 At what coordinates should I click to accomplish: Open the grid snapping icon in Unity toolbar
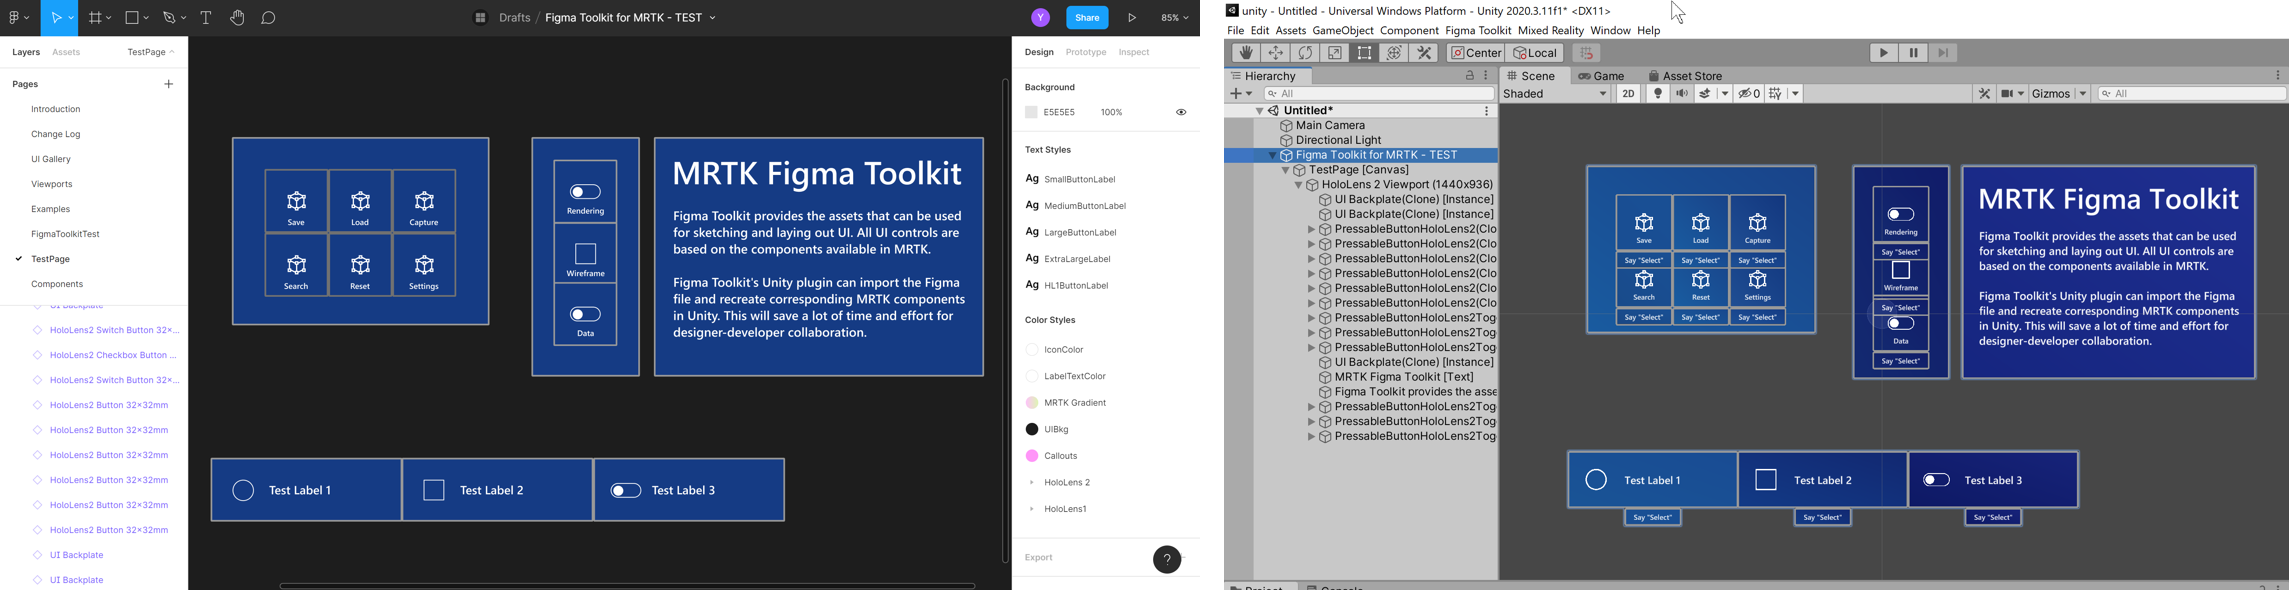(1586, 53)
